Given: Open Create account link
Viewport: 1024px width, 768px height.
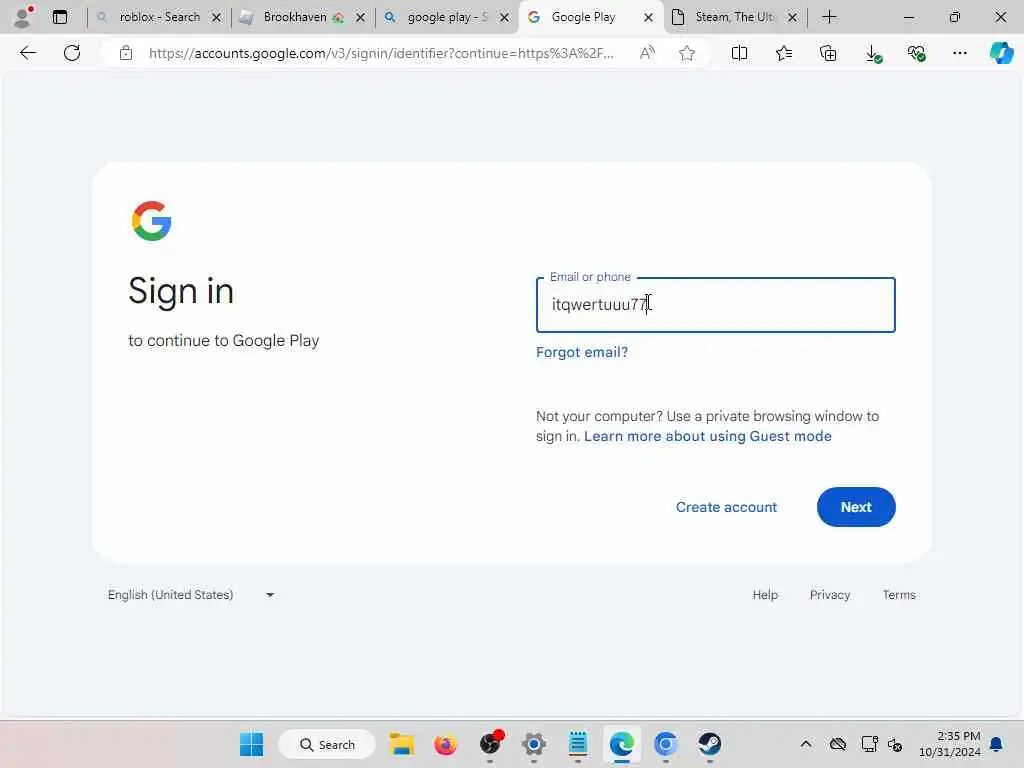Looking at the screenshot, I should pos(726,507).
